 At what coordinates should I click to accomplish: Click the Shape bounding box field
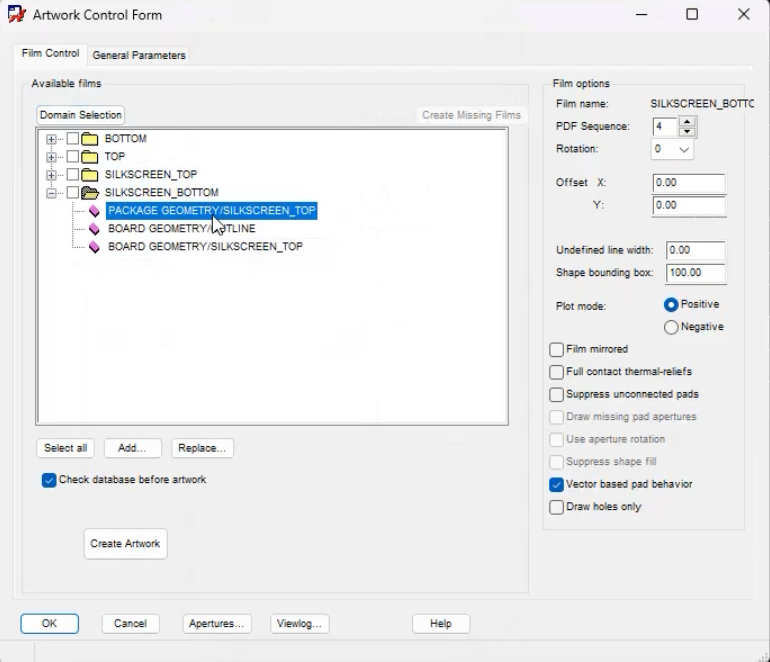[x=695, y=273]
